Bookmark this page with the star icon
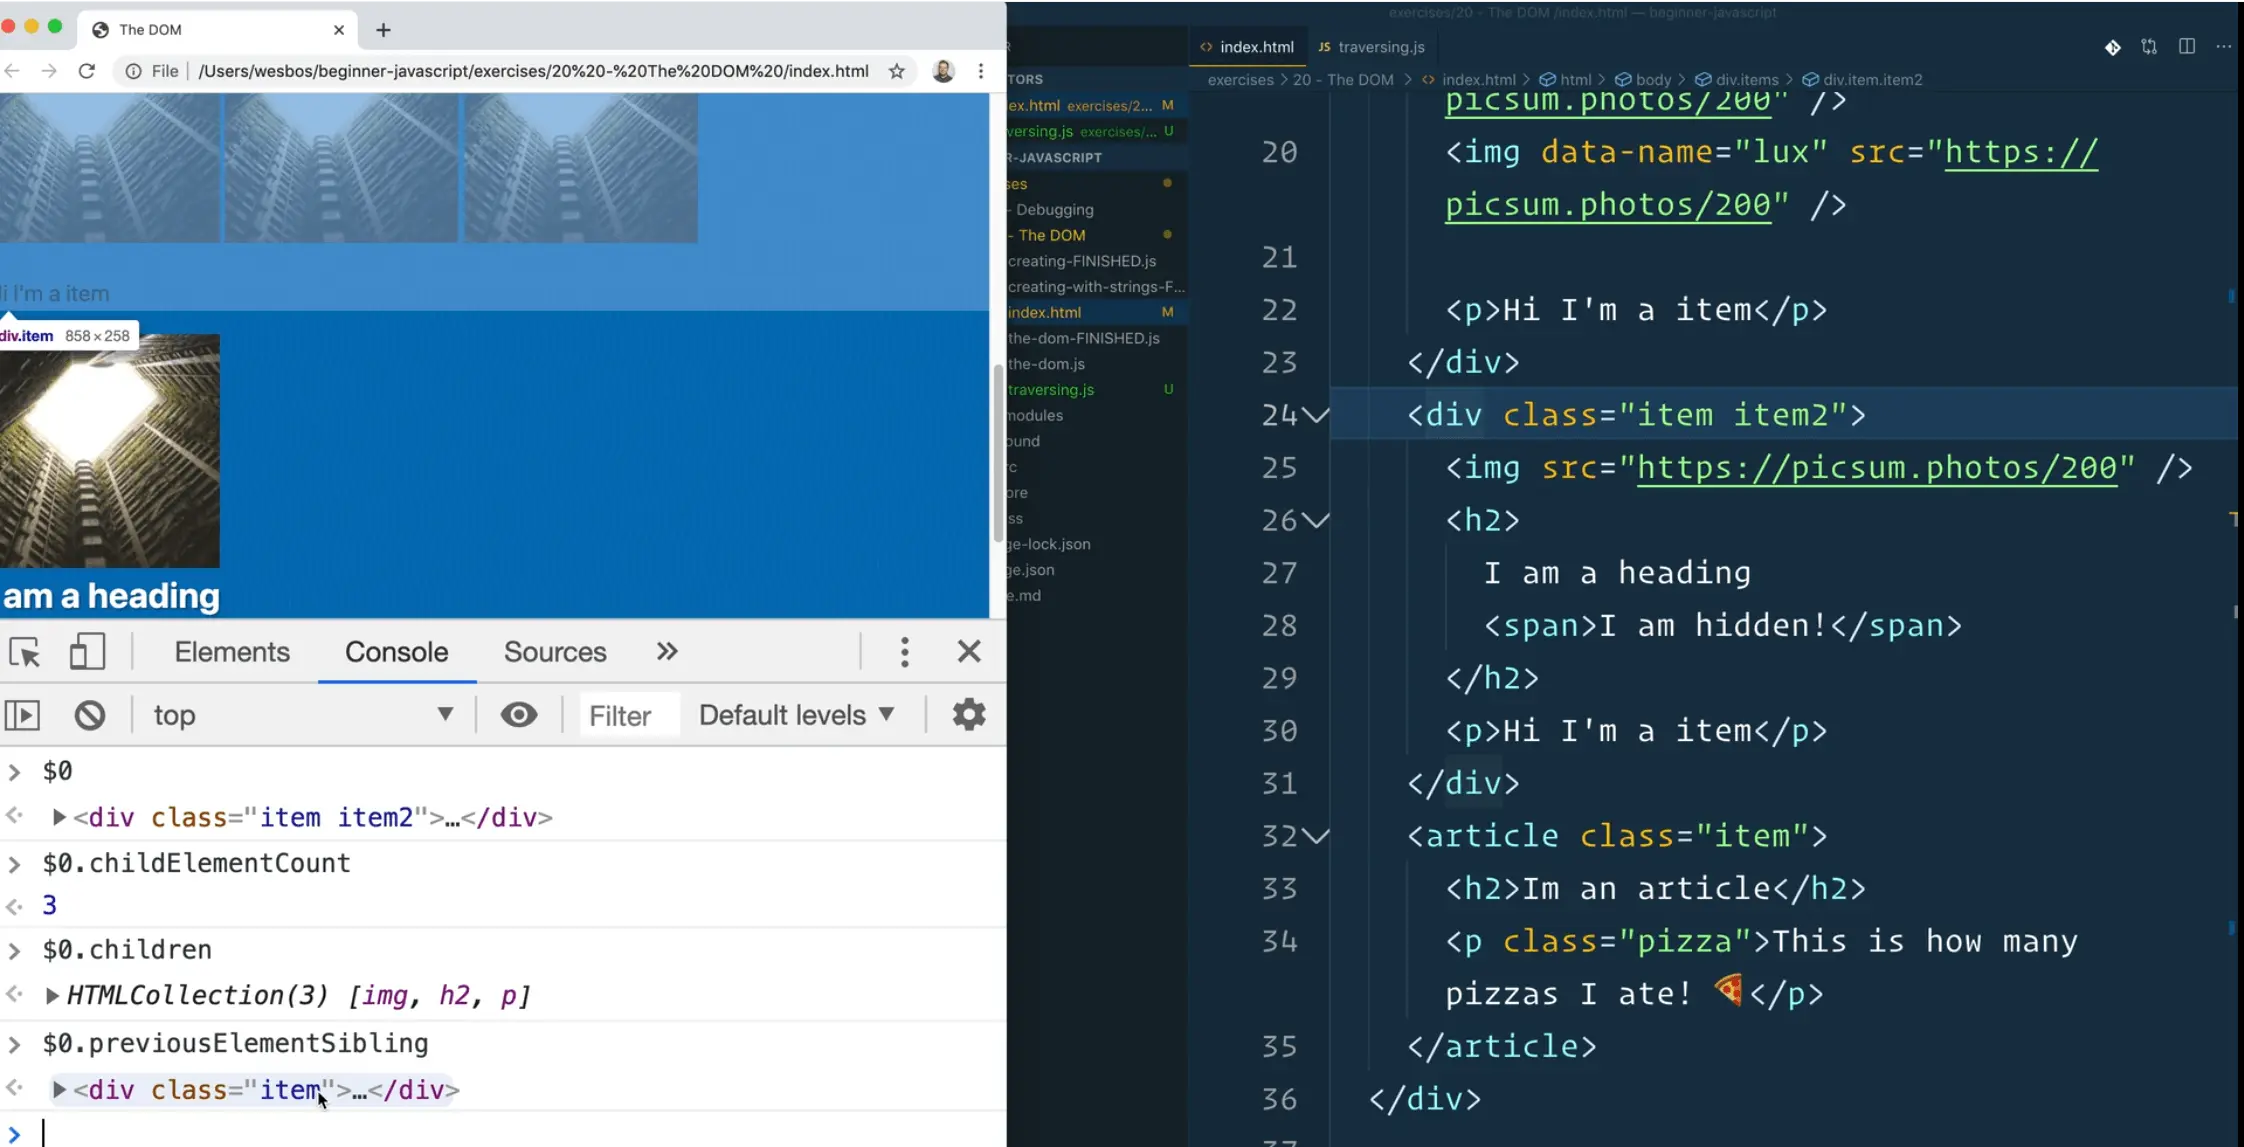Image resolution: width=2244 pixels, height=1147 pixels. coord(897,71)
